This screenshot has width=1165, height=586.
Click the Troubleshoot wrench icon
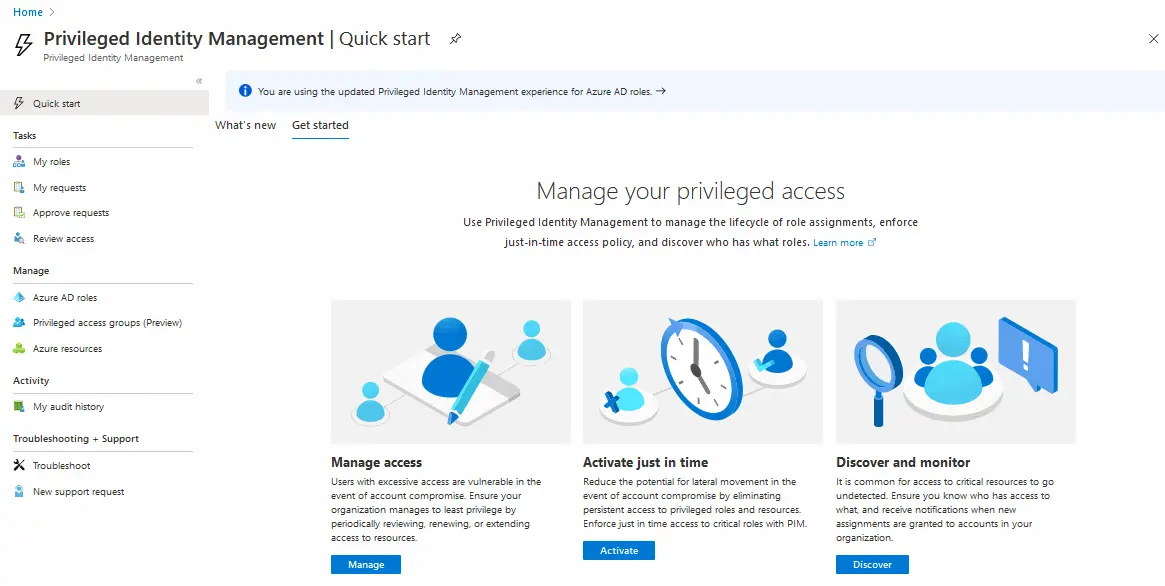coord(19,466)
